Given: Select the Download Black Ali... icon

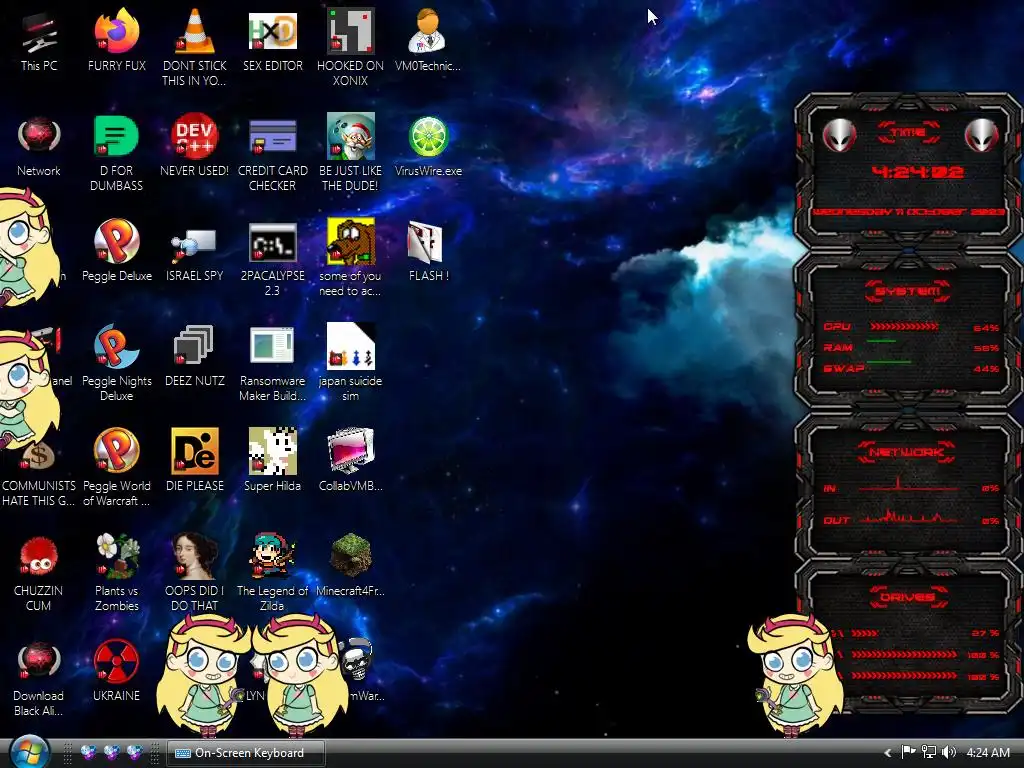Looking at the screenshot, I should coord(39,661).
